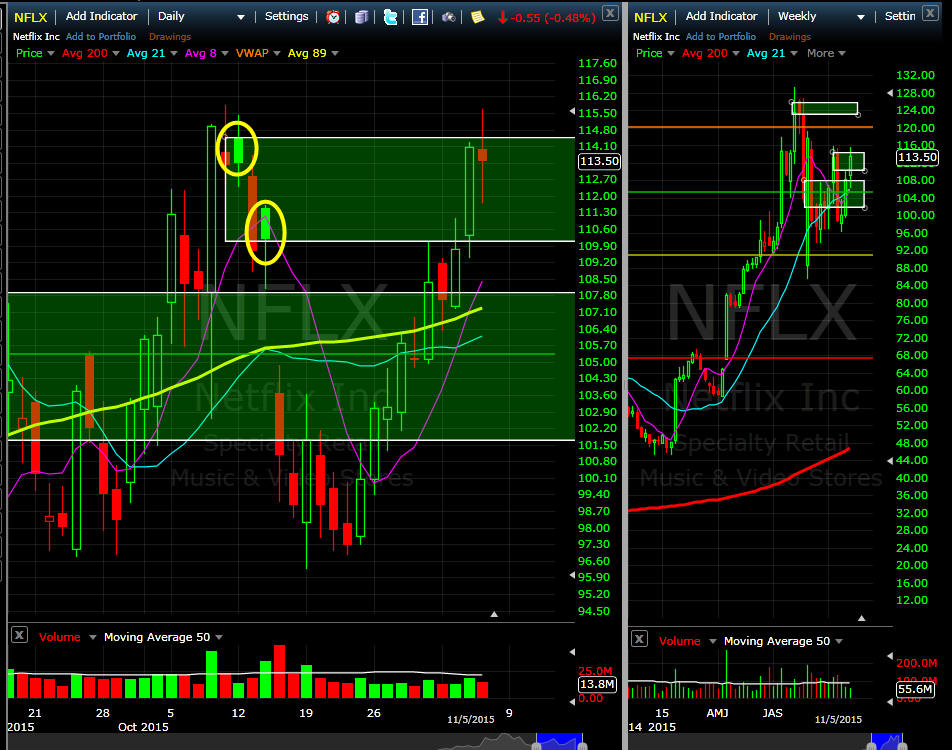The width and height of the screenshot is (952, 750).
Task: Click Add to Portfolio in weekly chart
Action: coord(721,36)
